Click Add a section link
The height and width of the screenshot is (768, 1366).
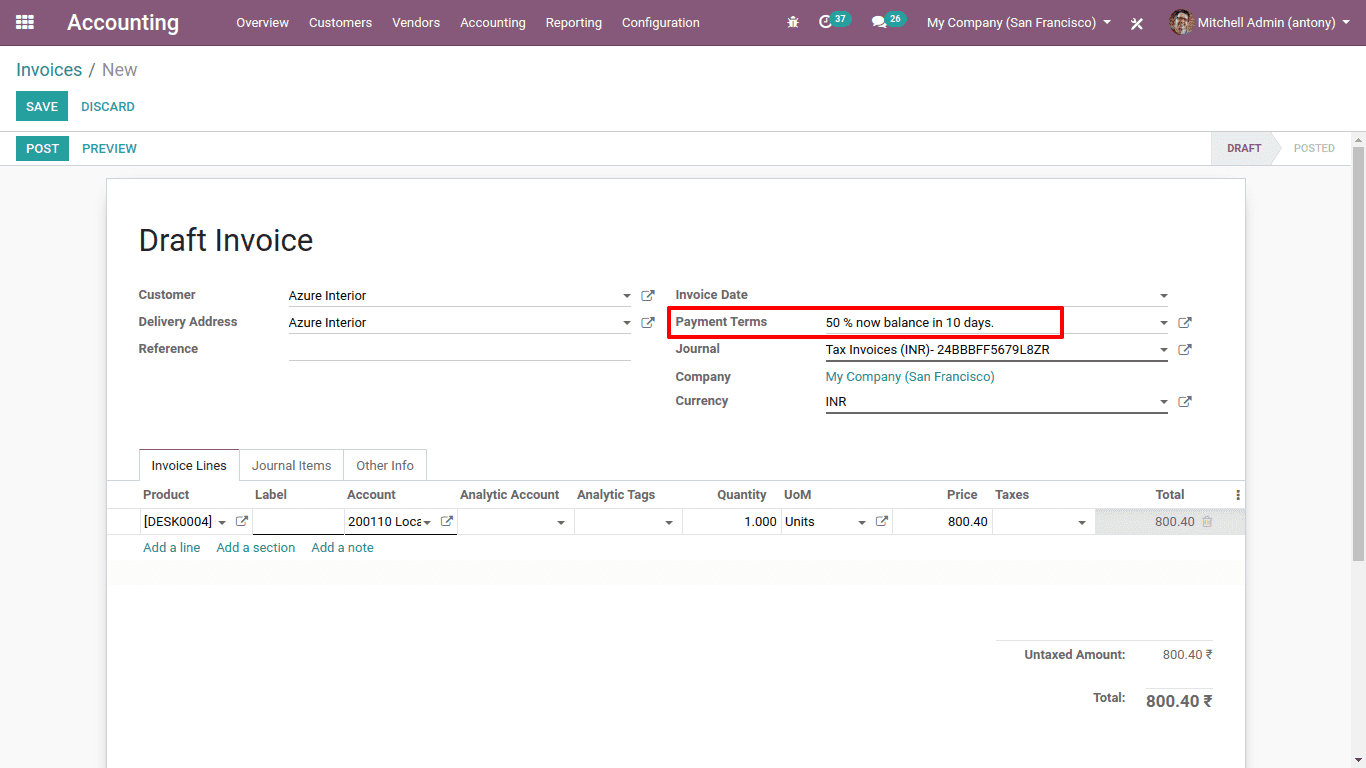tap(256, 547)
